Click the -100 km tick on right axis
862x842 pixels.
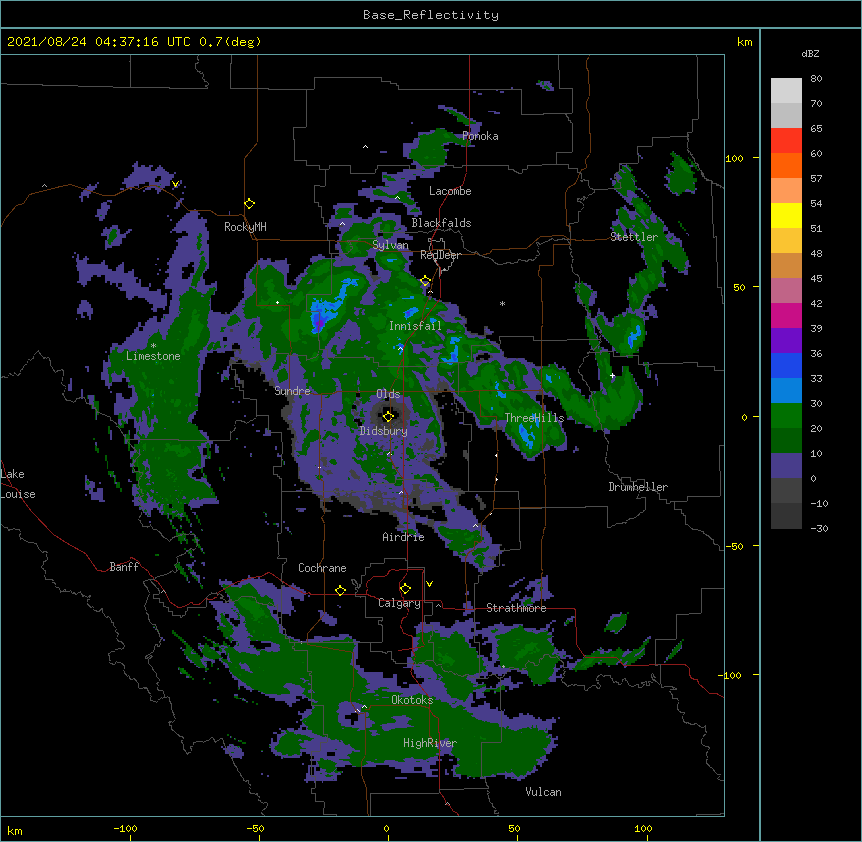(x=731, y=675)
